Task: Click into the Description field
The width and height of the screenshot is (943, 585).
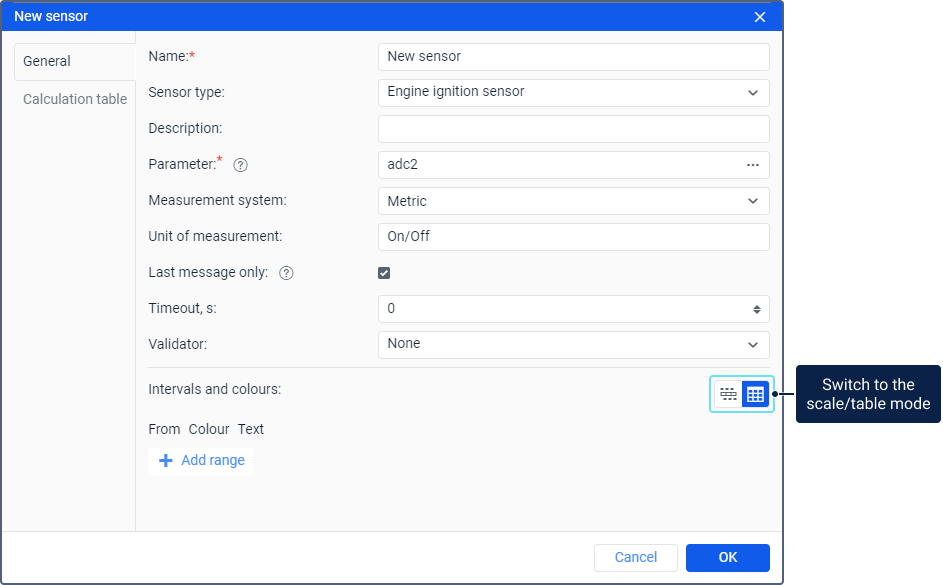Action: 573,129
